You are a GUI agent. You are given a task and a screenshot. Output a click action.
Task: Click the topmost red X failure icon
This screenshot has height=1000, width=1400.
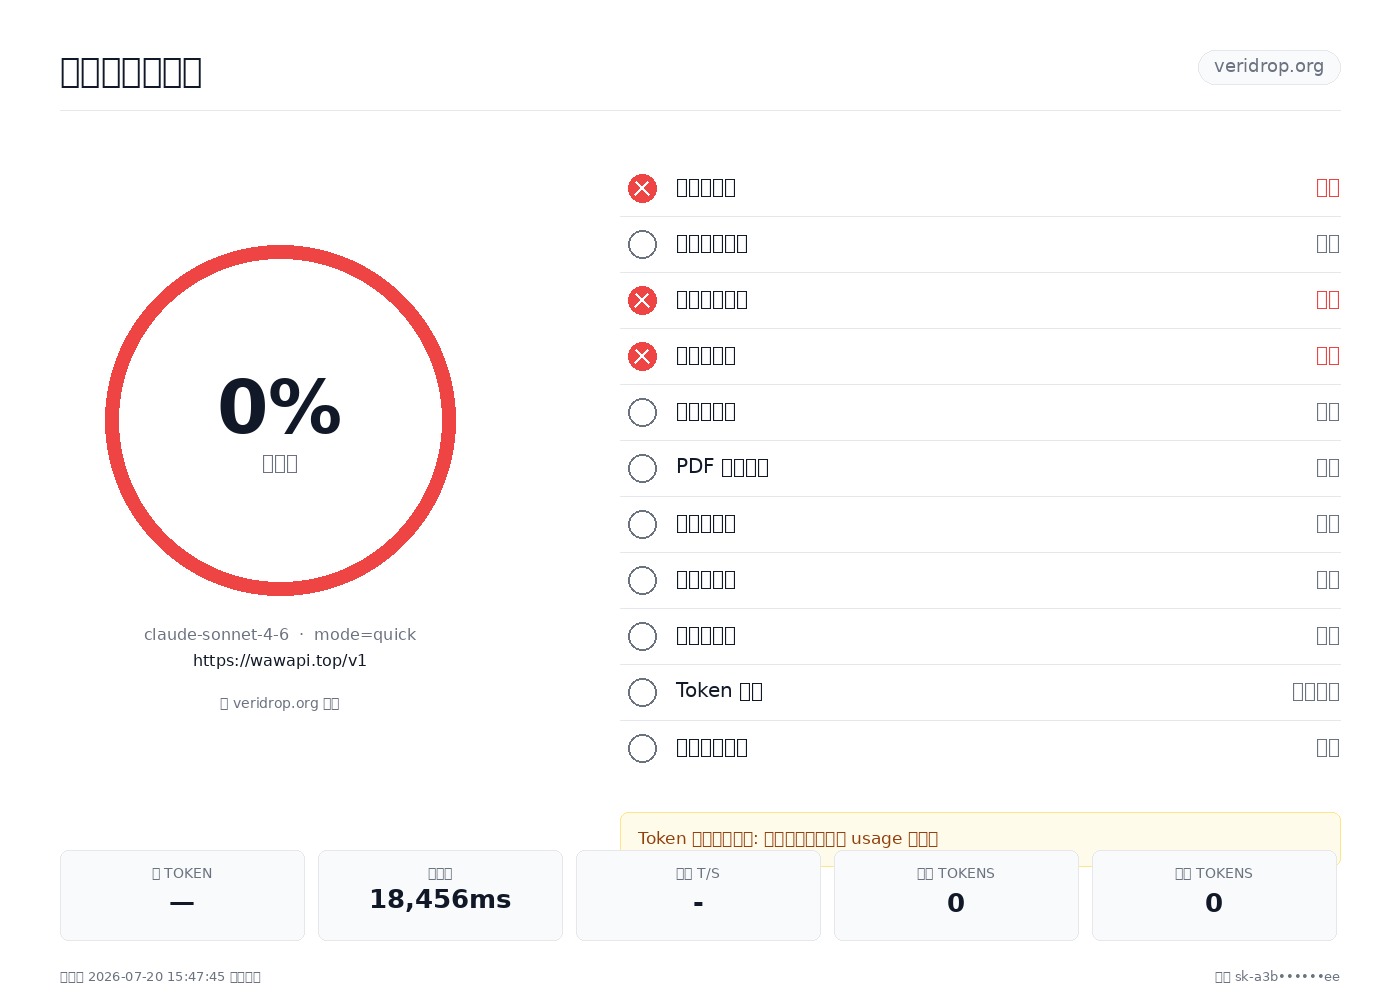coord(642,188)
